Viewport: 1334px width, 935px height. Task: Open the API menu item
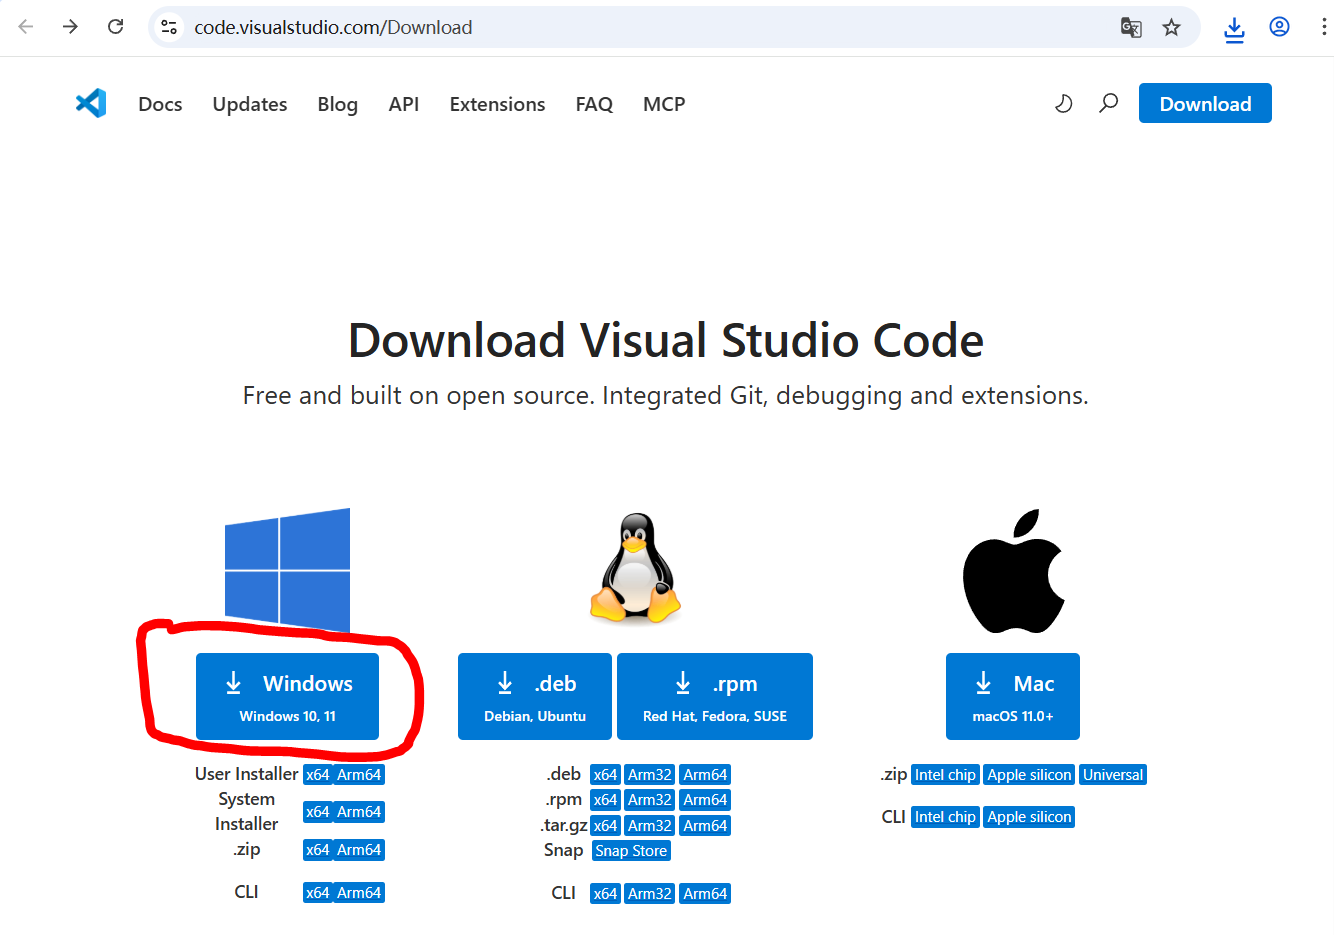404,104
